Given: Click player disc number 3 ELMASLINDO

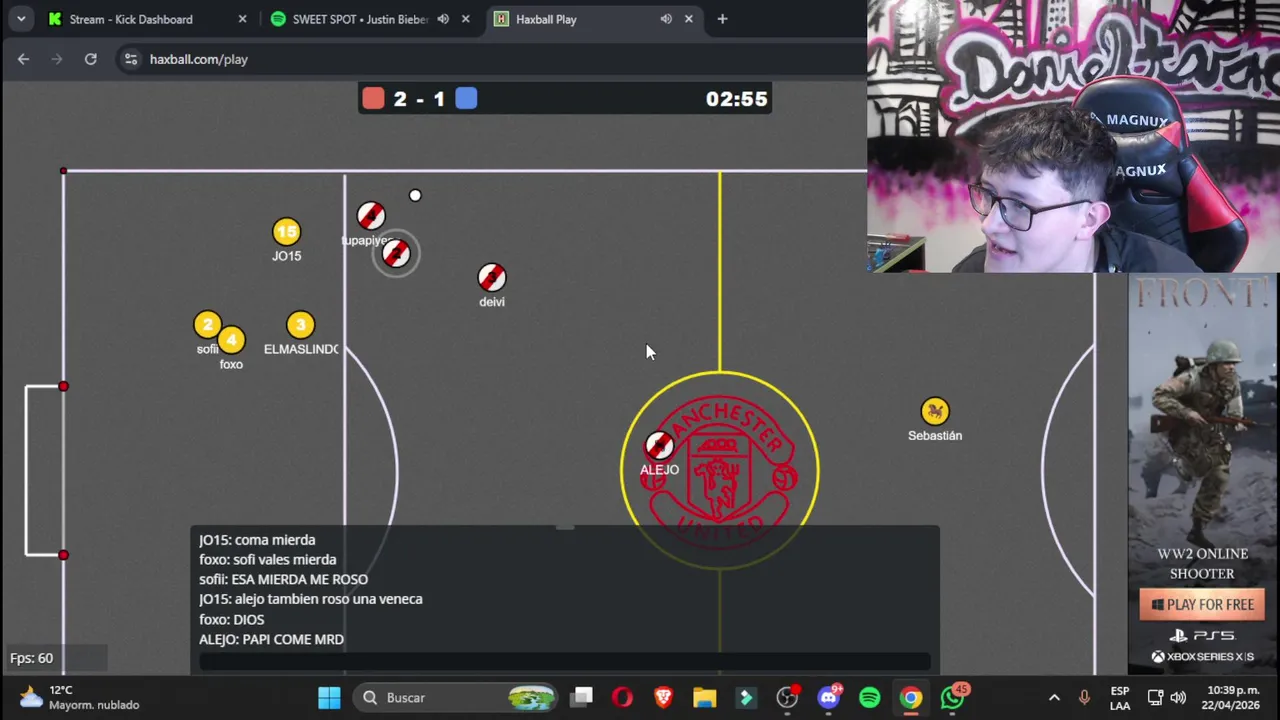Looking at the screenshot, I should click(300, 325).
